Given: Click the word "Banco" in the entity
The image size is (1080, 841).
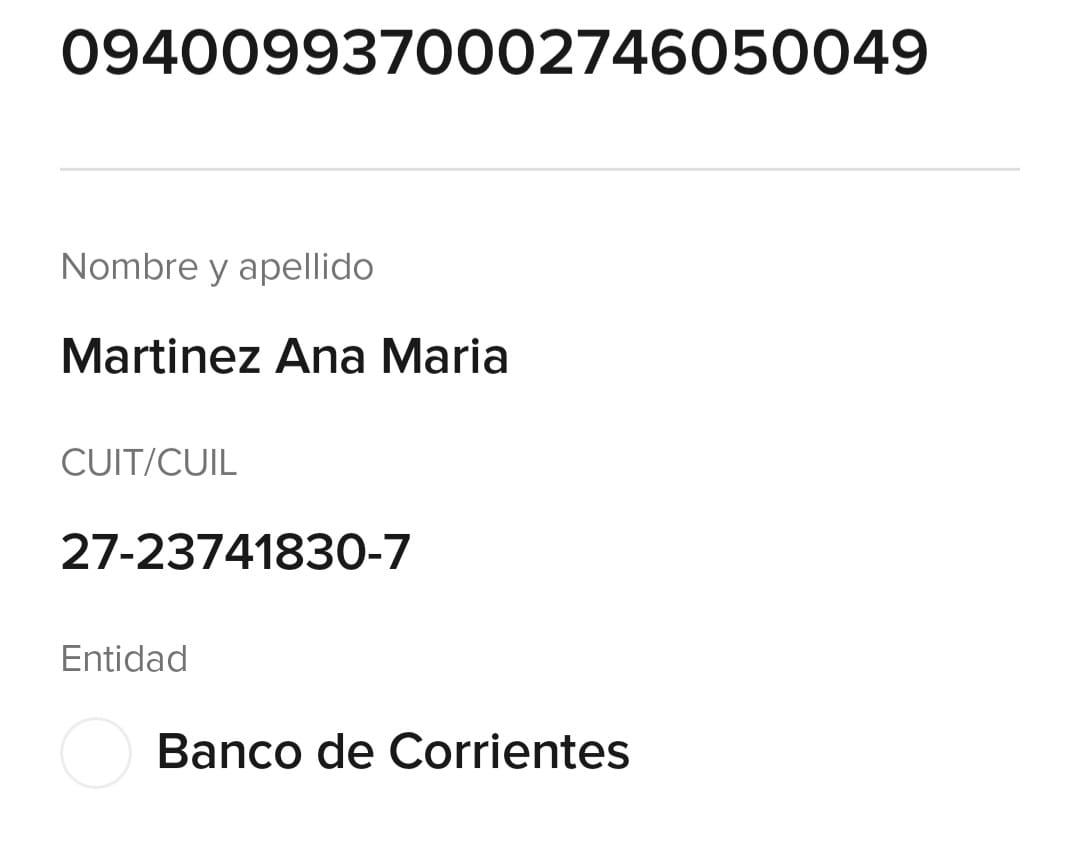Looking at the screenshot, I should 229,752.
